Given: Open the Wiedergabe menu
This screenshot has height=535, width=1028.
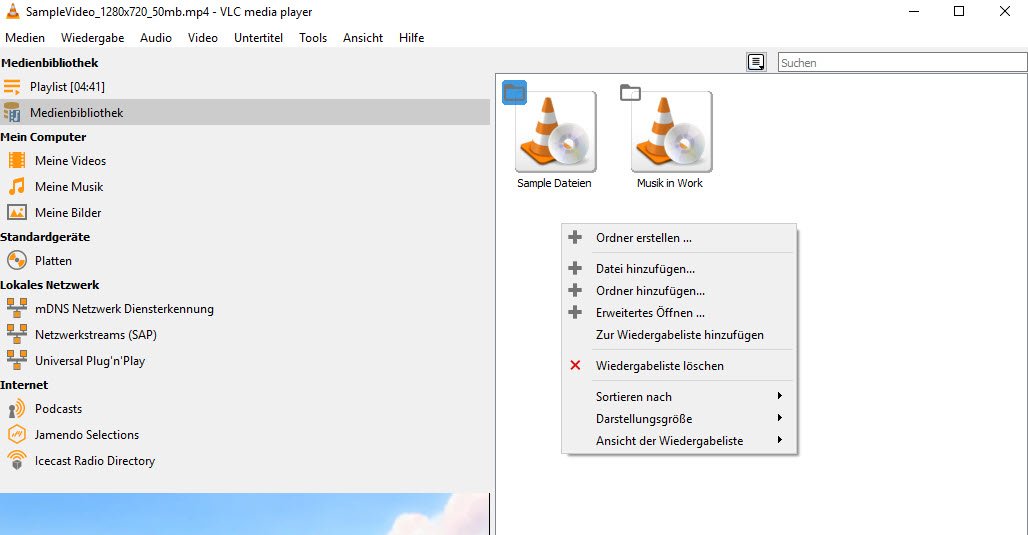Looking at the screenshot, I should [92, 38].
